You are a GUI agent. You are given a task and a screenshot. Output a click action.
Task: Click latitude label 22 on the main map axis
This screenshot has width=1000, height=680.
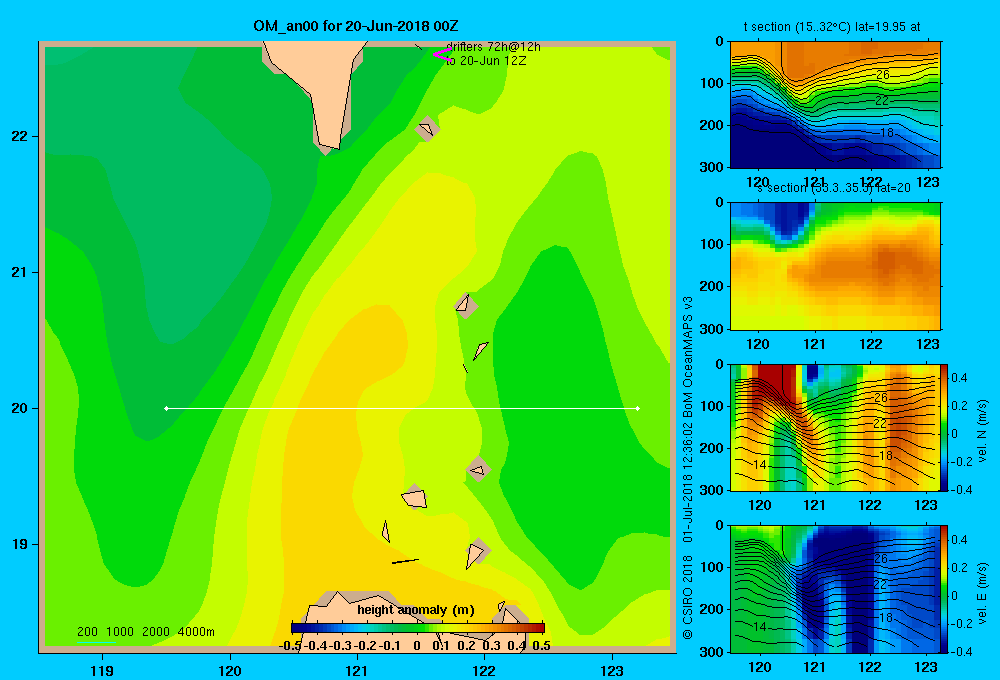click(19, 137)
